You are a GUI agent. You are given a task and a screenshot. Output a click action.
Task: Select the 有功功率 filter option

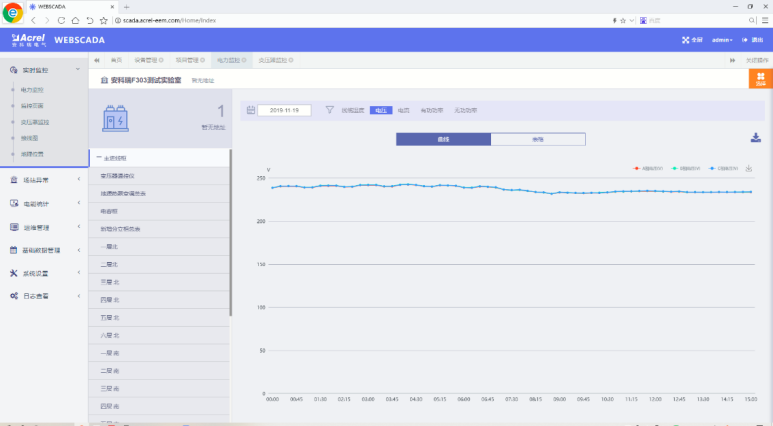click(432, 110)
